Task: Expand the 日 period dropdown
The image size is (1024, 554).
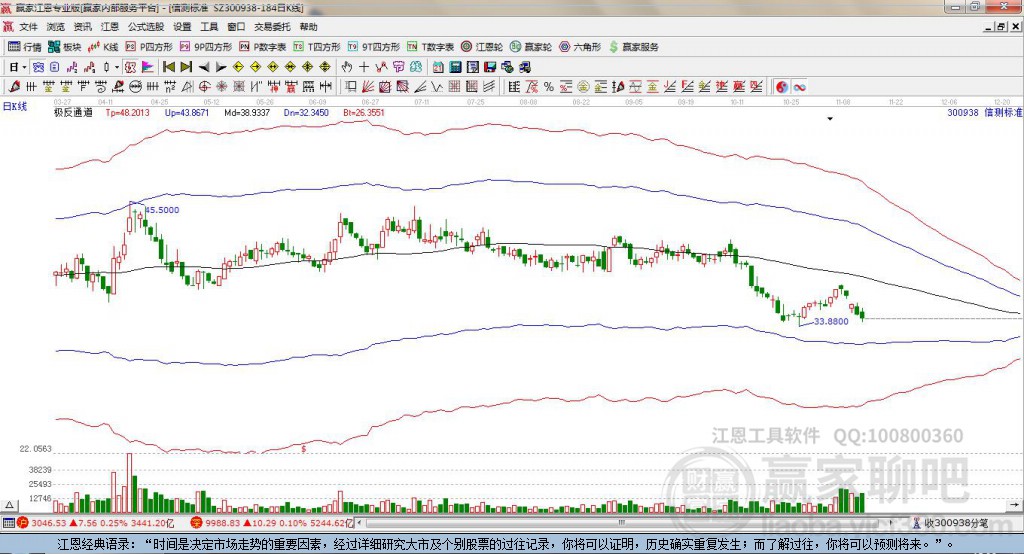Action: (x=24, y=67)
